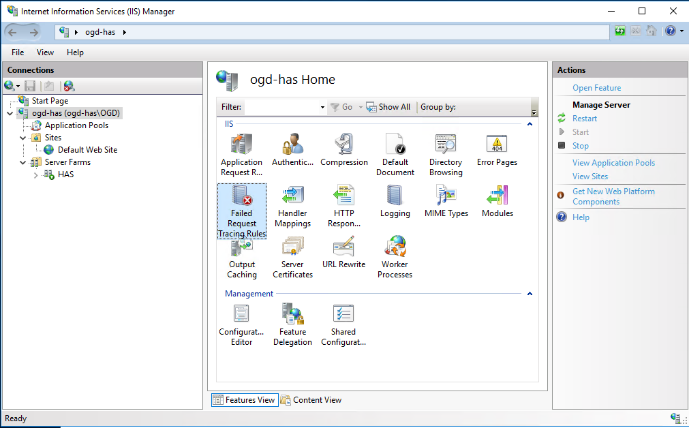
Task: Click View Application Pools link
Action: pyautogui.click(x=613, y=163)
